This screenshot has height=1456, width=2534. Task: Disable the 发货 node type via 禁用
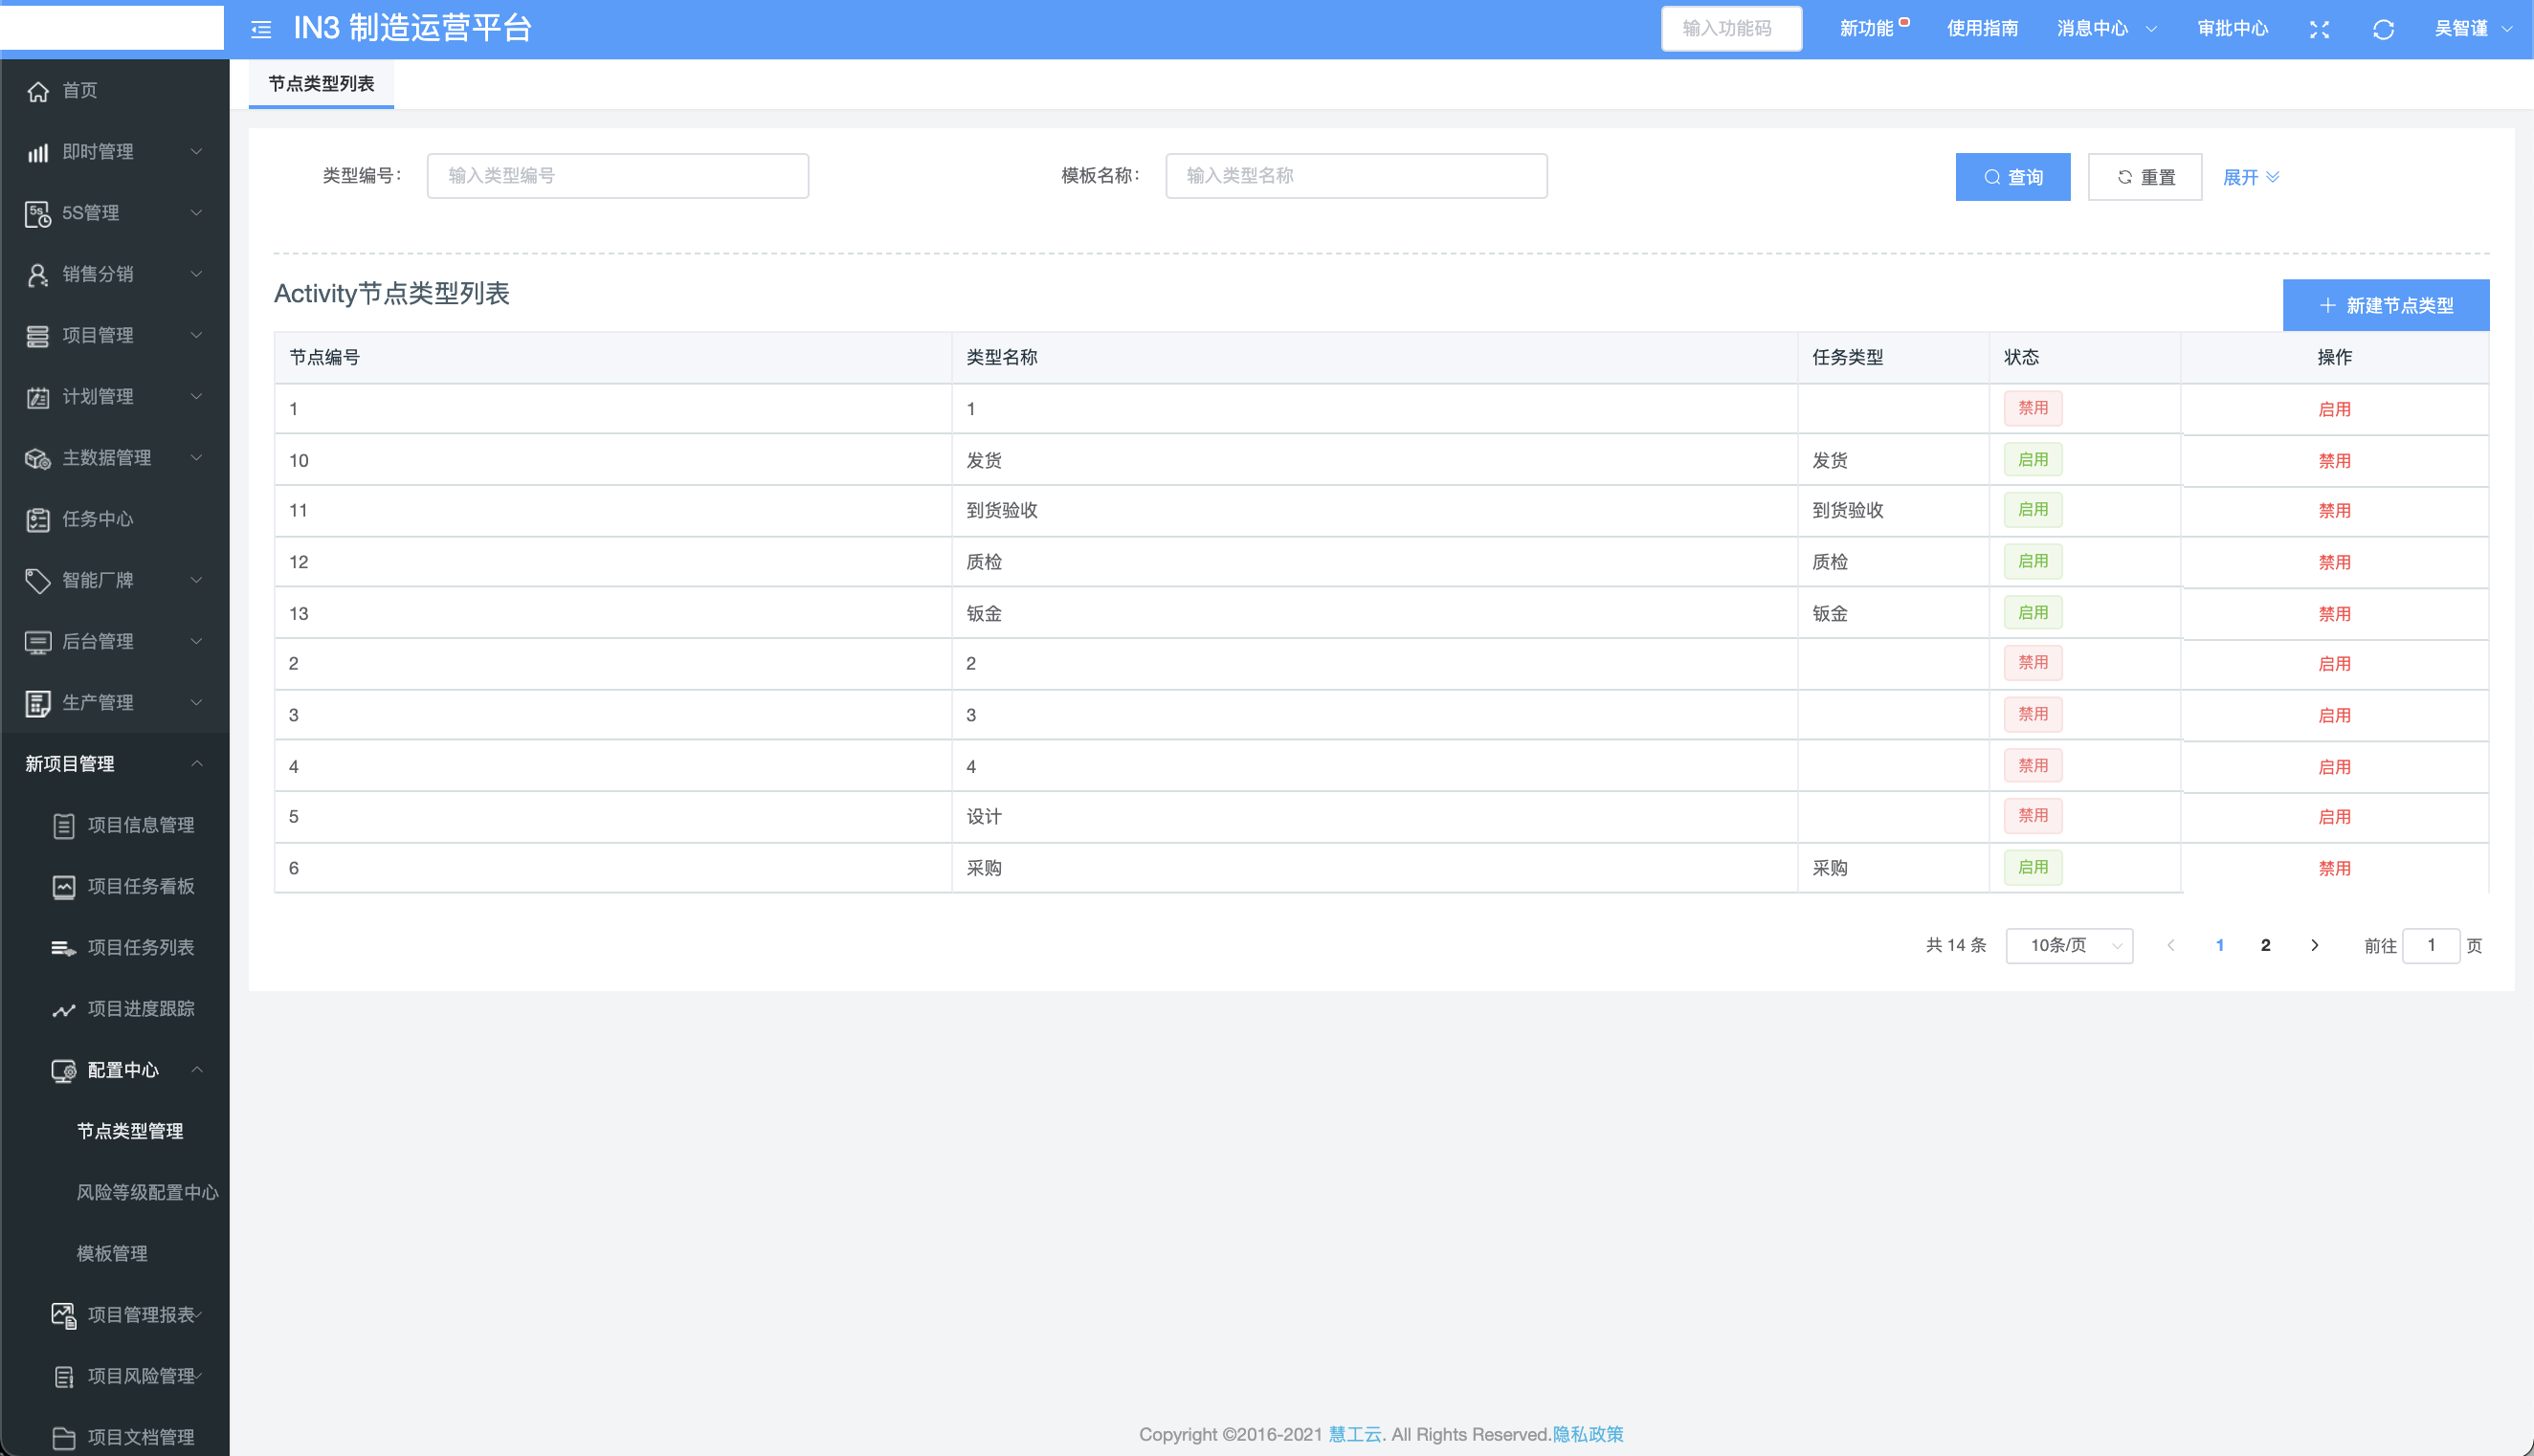tap(2334, 461)
